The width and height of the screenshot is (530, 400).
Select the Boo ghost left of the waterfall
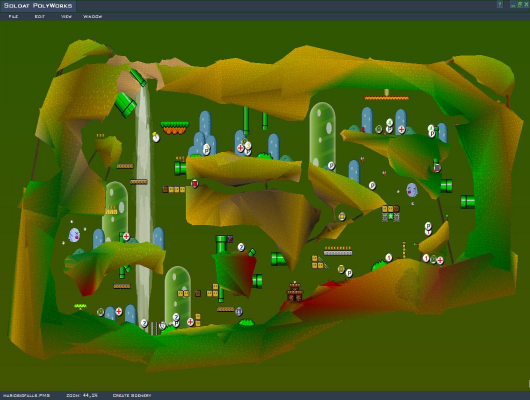[x=74, y=235]
